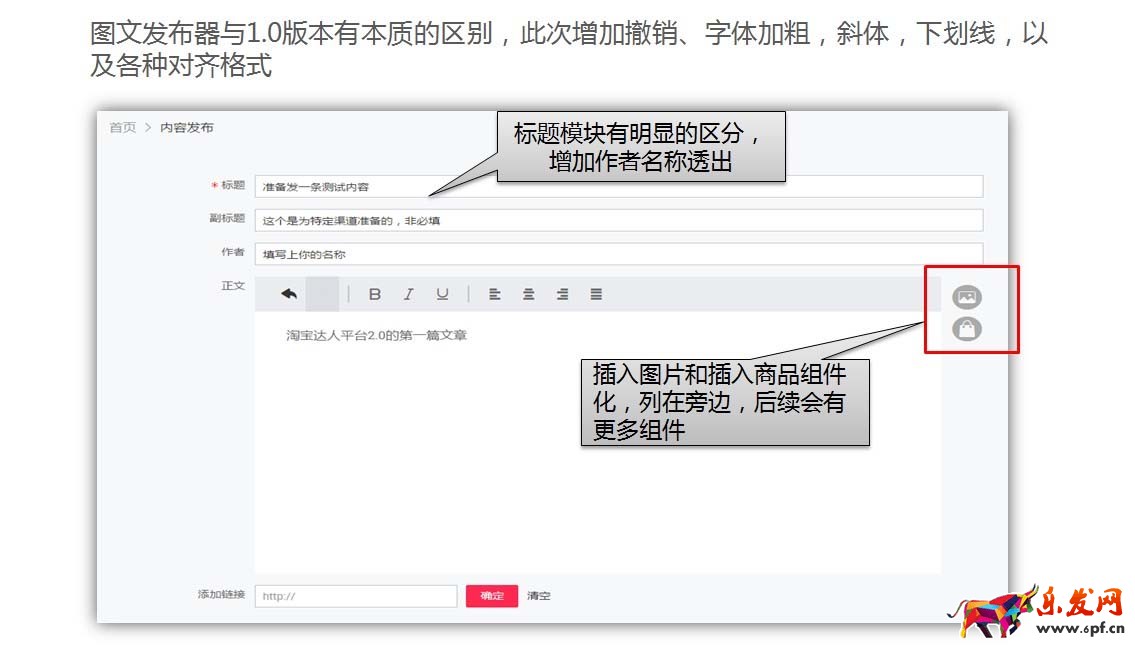Apply justified text alignment

coord(595,293)
